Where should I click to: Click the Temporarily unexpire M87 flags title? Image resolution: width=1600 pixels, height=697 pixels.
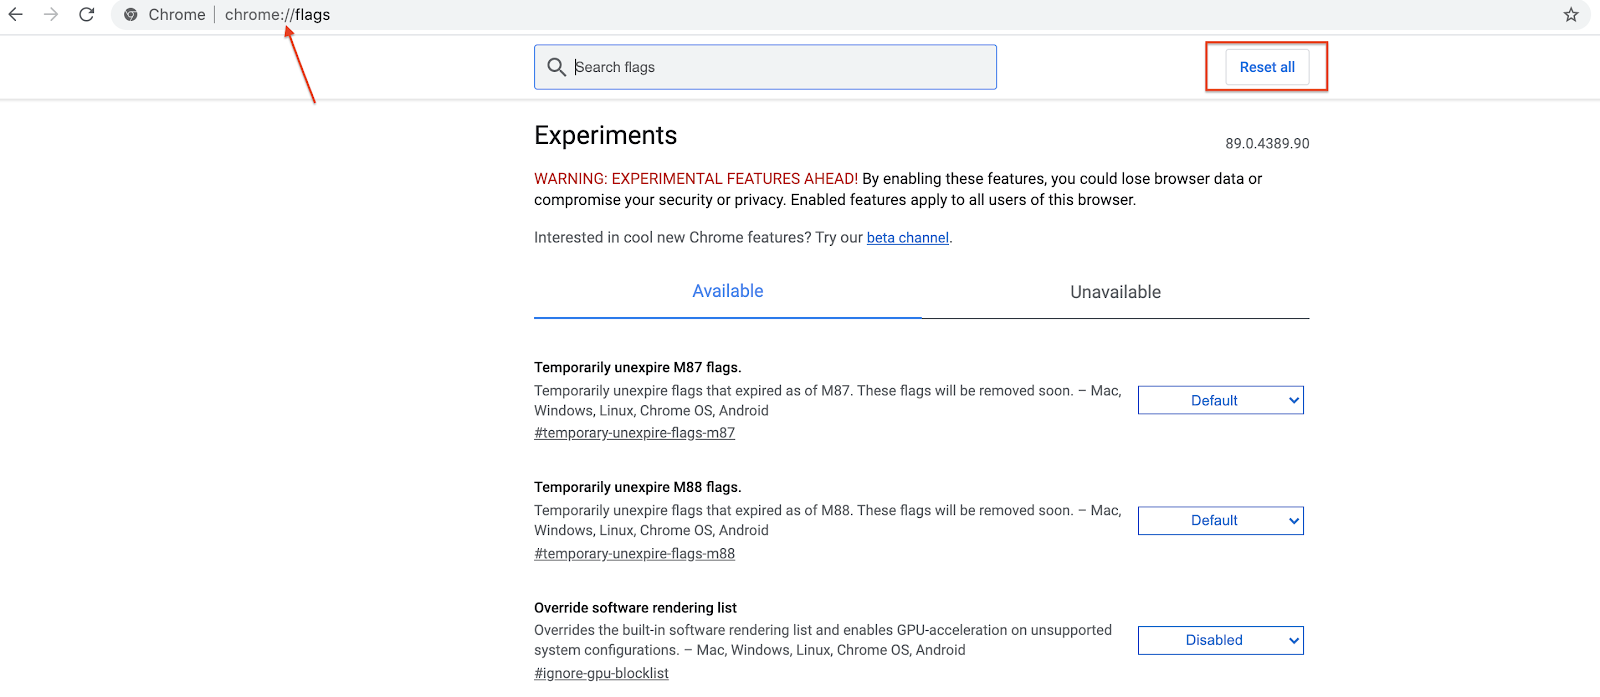637,368
